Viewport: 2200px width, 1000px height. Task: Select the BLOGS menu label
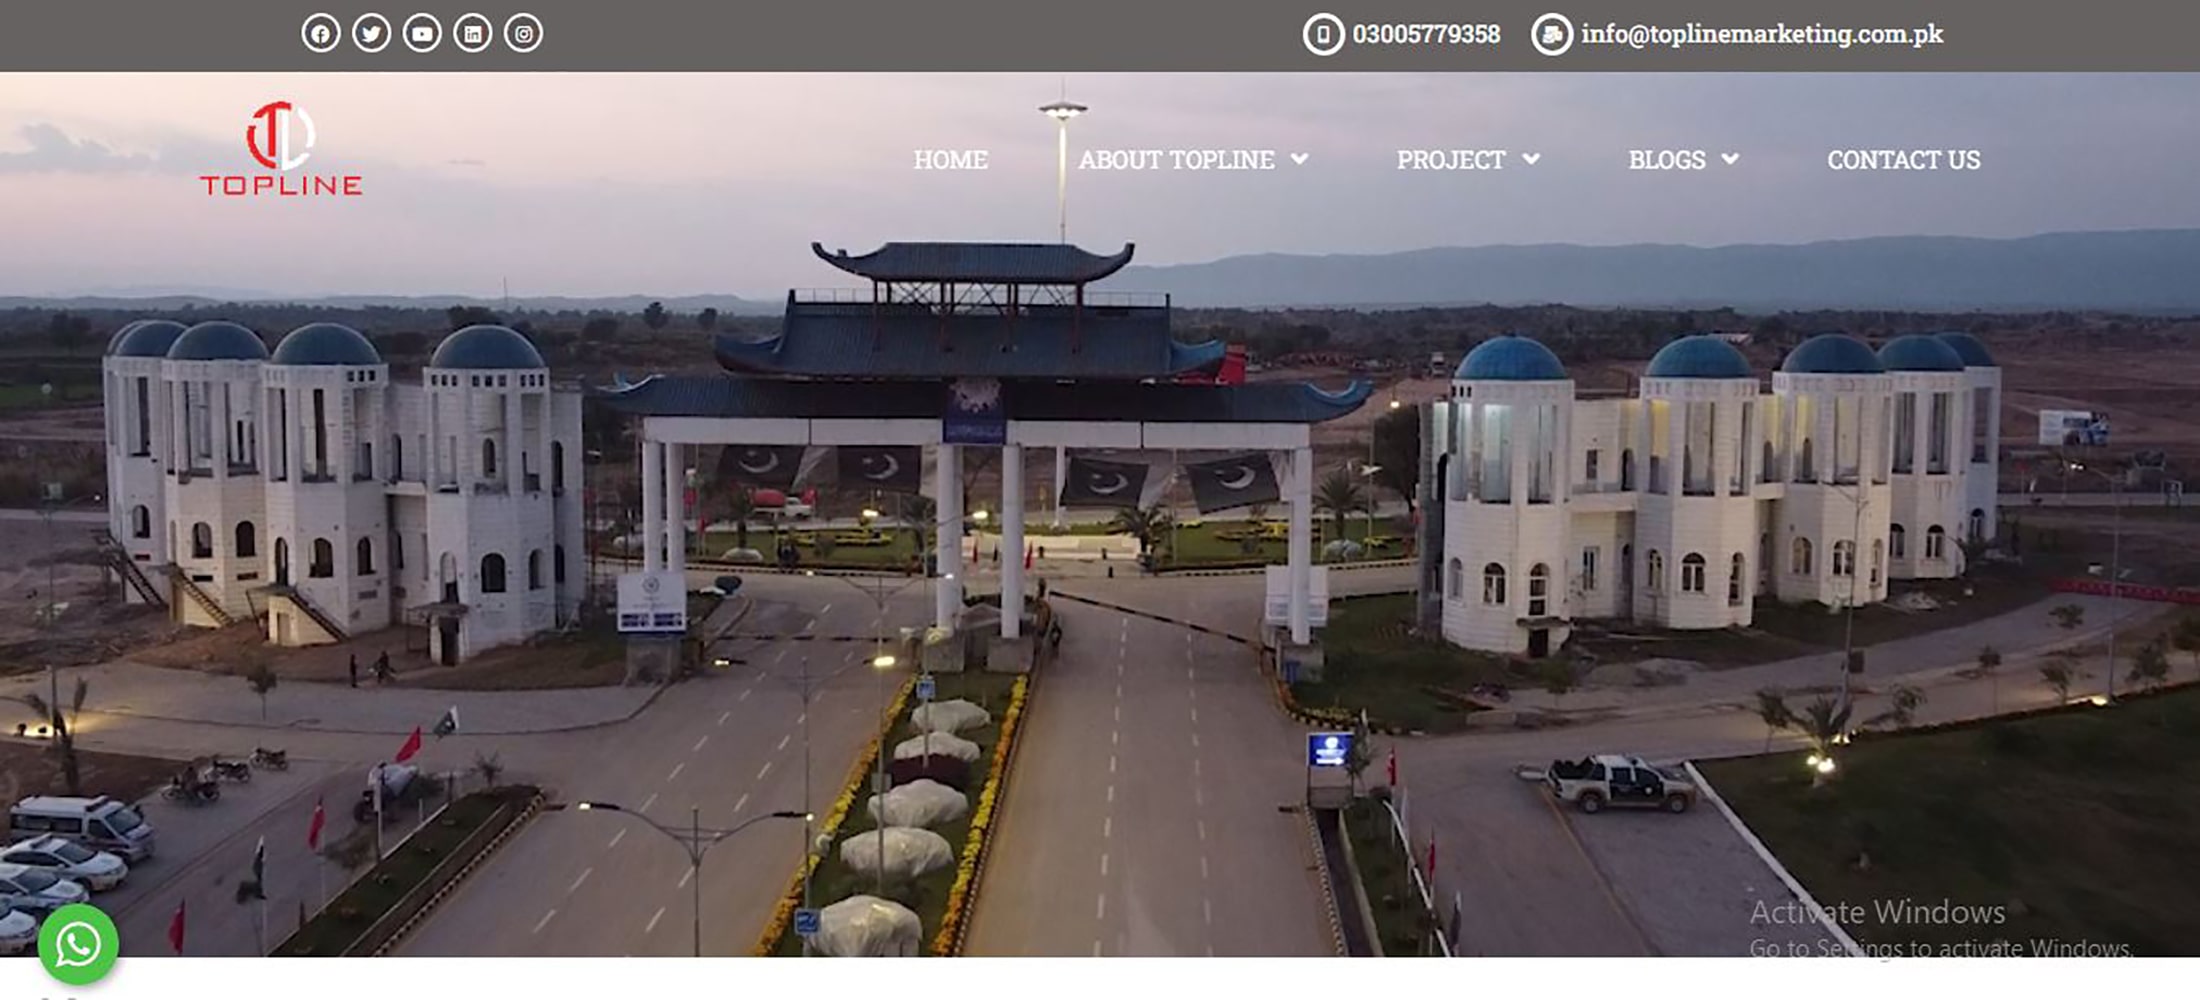(x=1666, y=160)
